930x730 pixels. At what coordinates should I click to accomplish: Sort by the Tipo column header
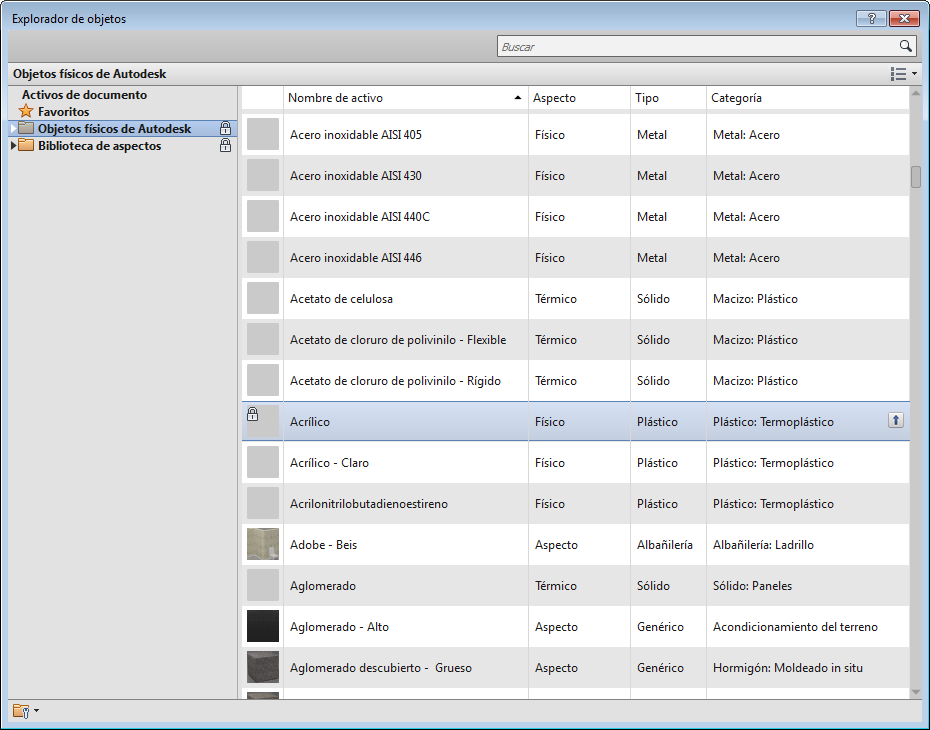[x=668, y=97]
